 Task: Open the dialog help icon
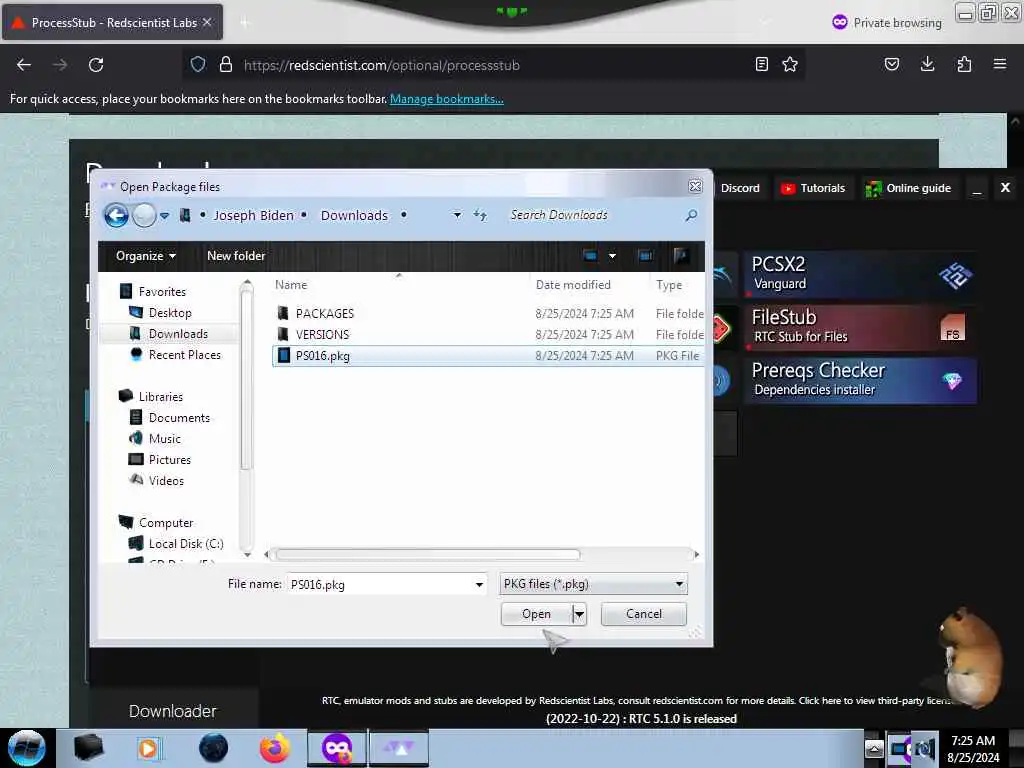pyautogui.click(x=680, y=256)
